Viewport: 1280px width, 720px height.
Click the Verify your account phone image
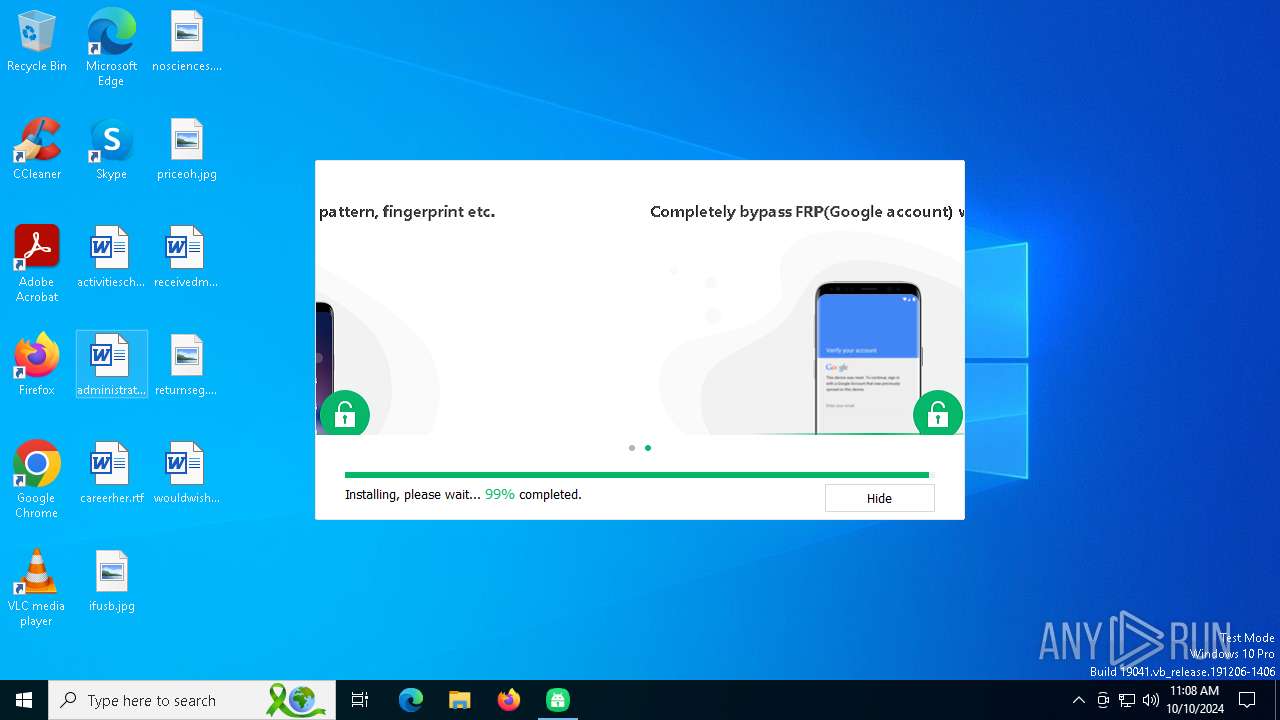[868, 358]
